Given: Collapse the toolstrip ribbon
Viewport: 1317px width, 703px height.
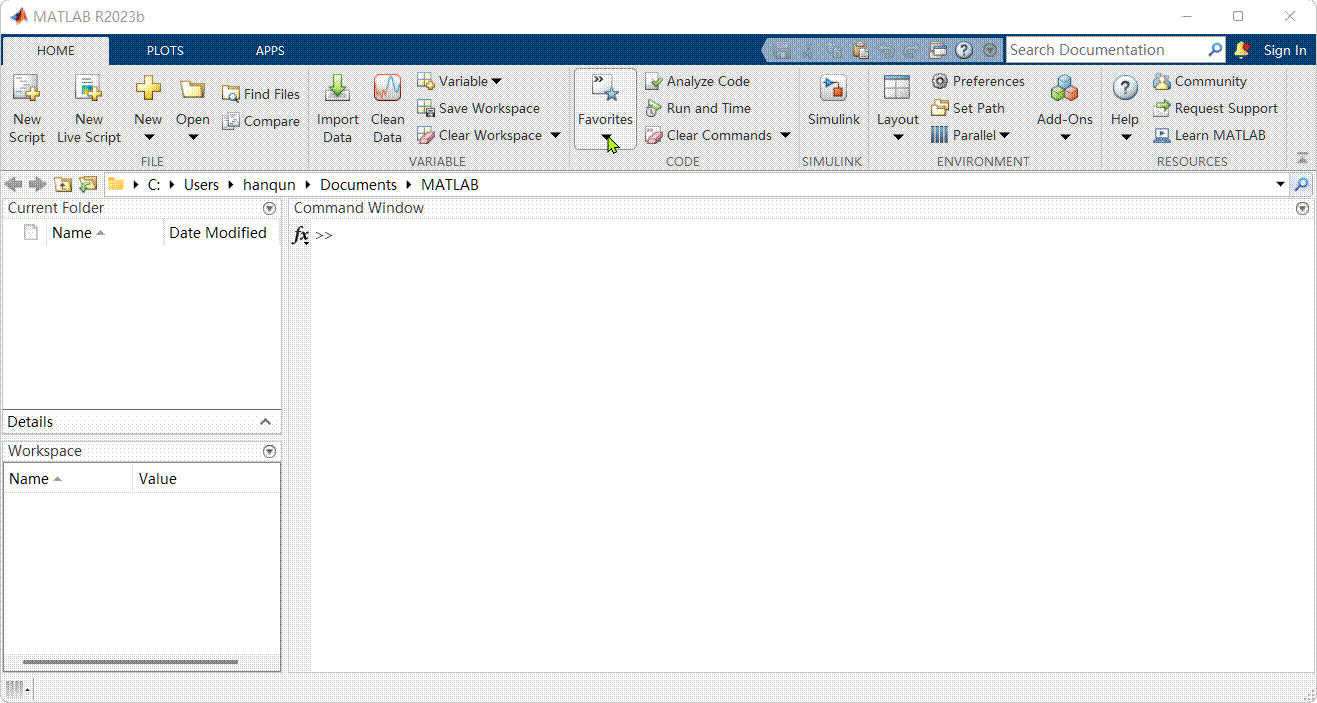Looking at the screenshot, I should point(1302,158).
